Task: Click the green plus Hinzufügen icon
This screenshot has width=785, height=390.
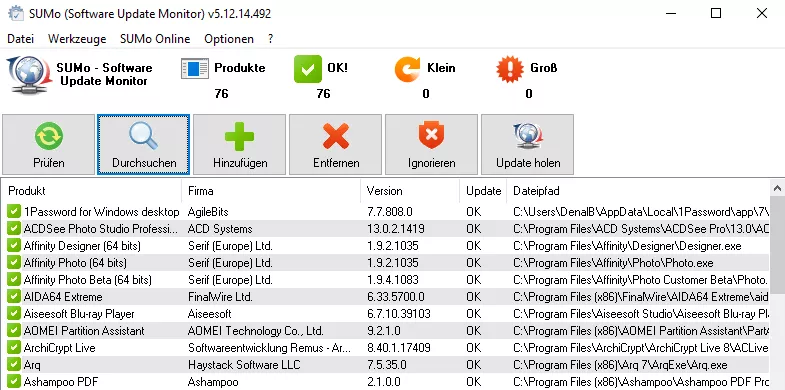Action: click(x=239, y=136)
